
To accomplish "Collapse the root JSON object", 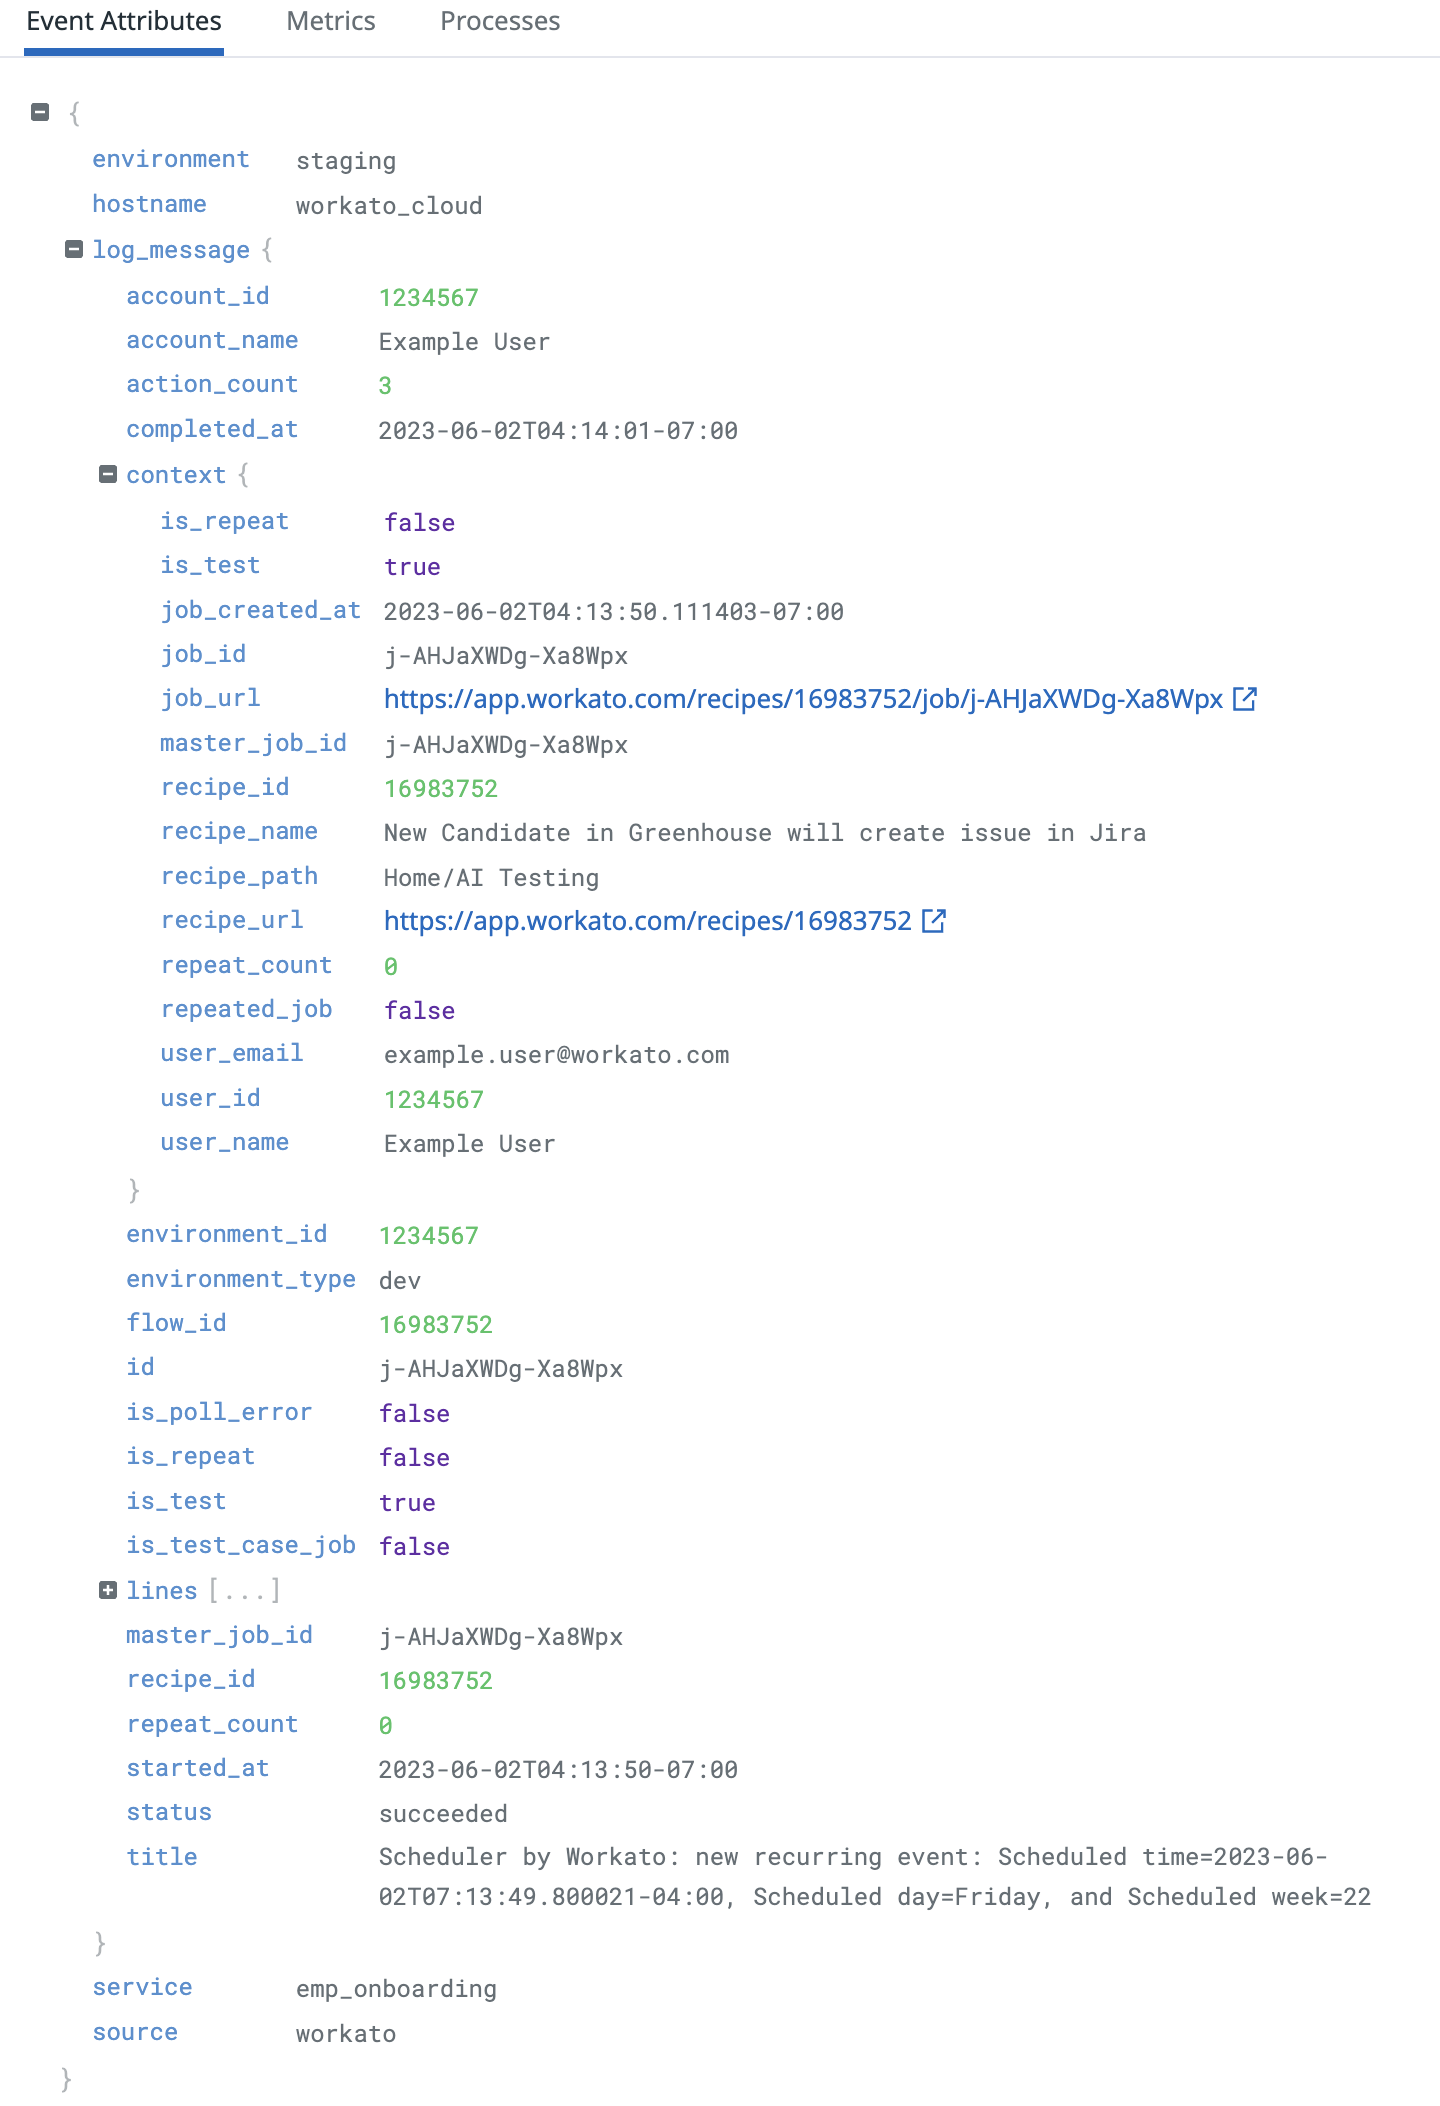I will pyautogui.click(x=40, y=112).
